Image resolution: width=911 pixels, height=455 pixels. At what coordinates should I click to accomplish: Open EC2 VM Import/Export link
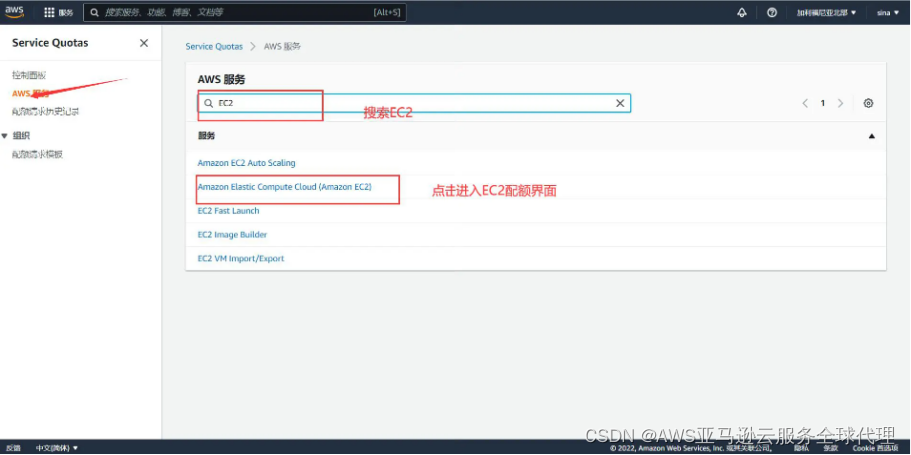click(241, 259)
